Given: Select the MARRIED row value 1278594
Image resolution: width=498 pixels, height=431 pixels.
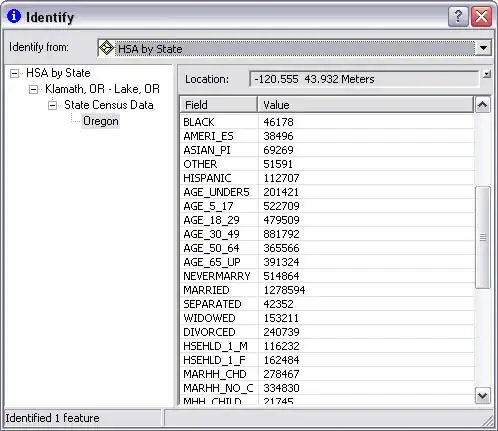Looking at the screenshot, I should [284, 290].
